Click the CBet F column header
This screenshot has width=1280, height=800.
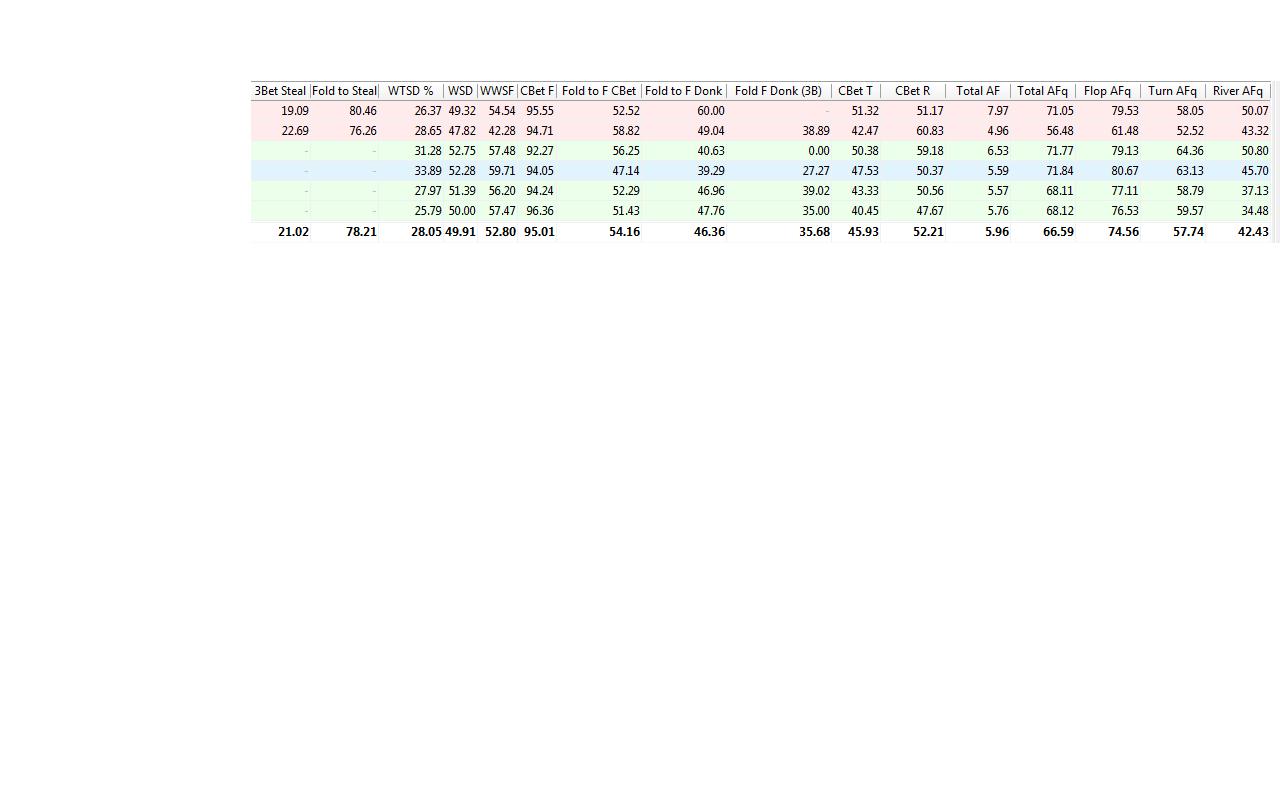537,91
